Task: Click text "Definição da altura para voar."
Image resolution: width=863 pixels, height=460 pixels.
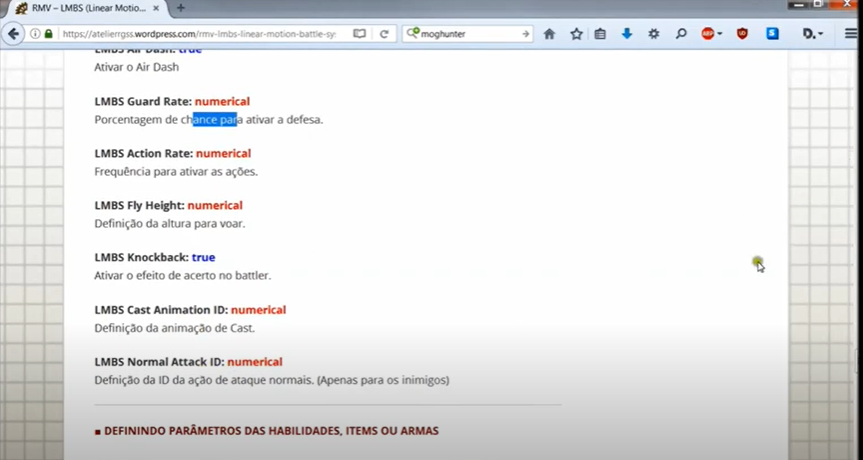Action: point(170,224)
